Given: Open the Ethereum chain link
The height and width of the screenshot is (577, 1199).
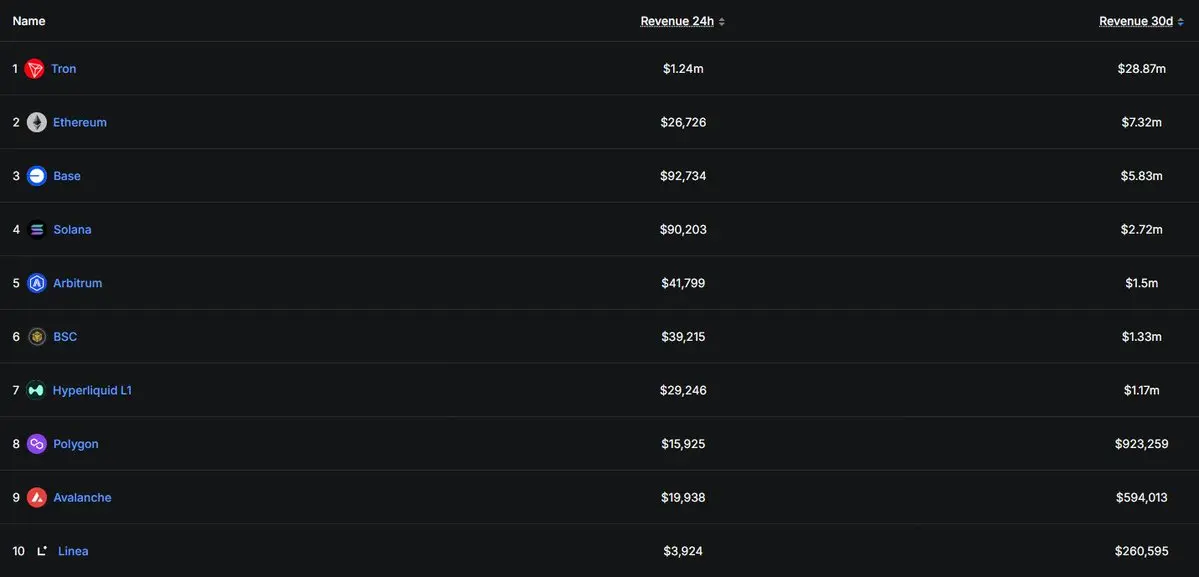Looking at the screenshot, I should (80, 122).
